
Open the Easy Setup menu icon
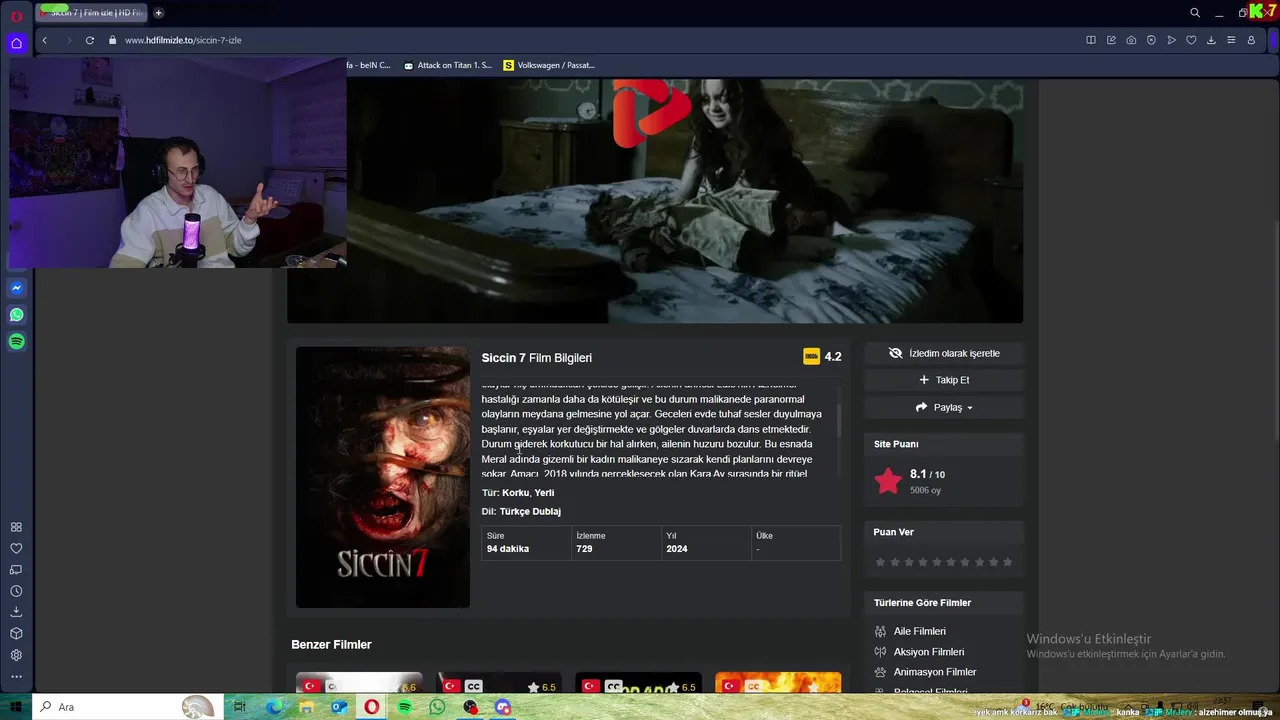pyautogui.click(x=1231, y=40)
